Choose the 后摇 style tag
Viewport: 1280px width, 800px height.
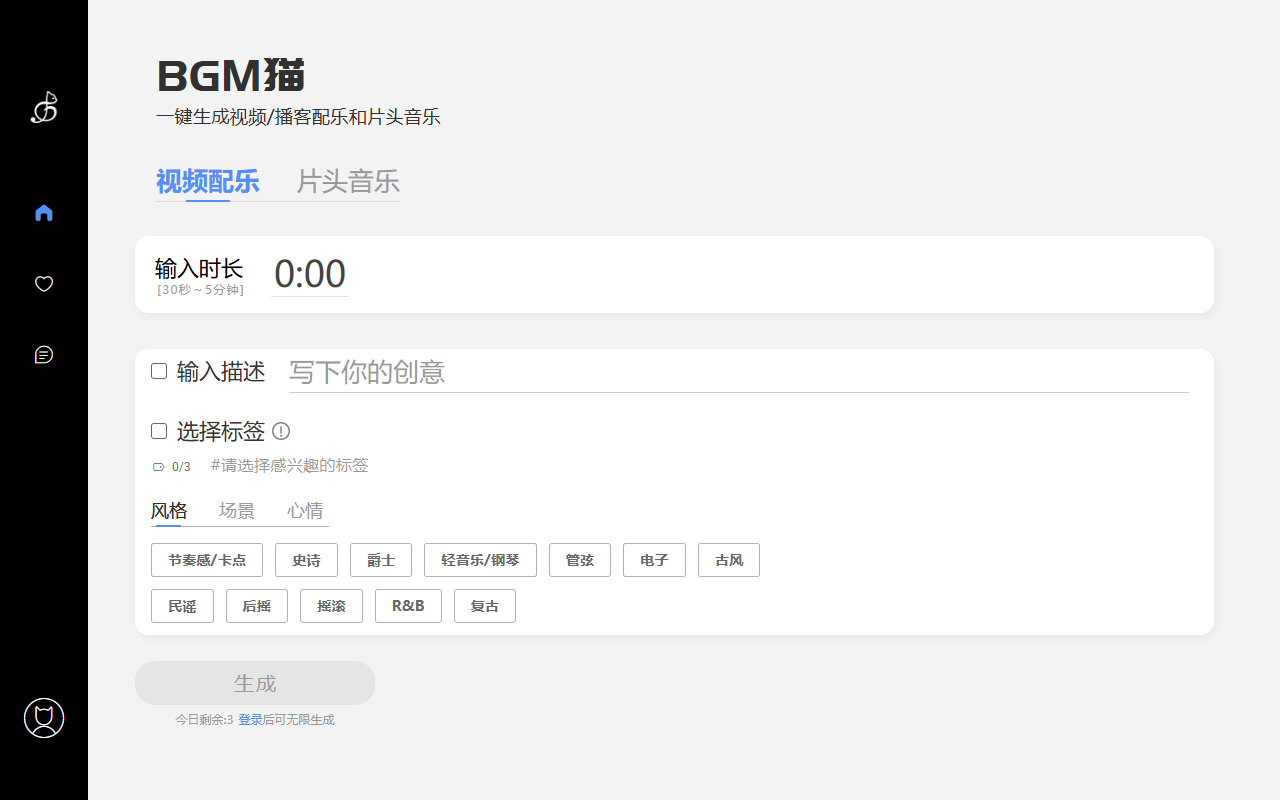(x=257, y=606)
